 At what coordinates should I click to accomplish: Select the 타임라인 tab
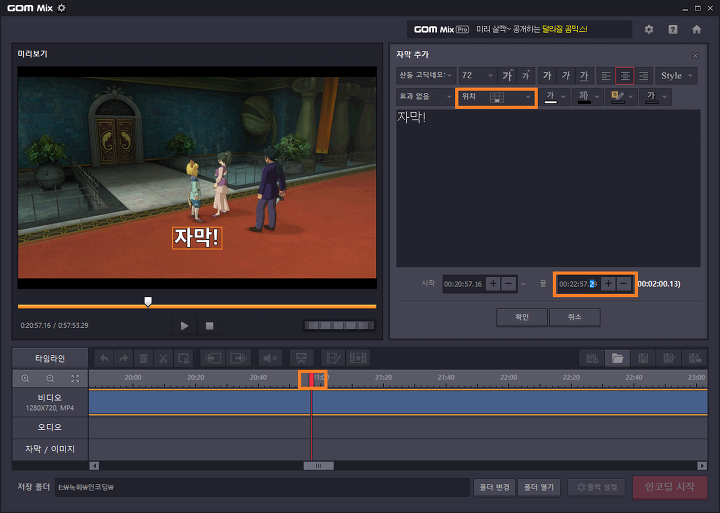pos(50,358)
